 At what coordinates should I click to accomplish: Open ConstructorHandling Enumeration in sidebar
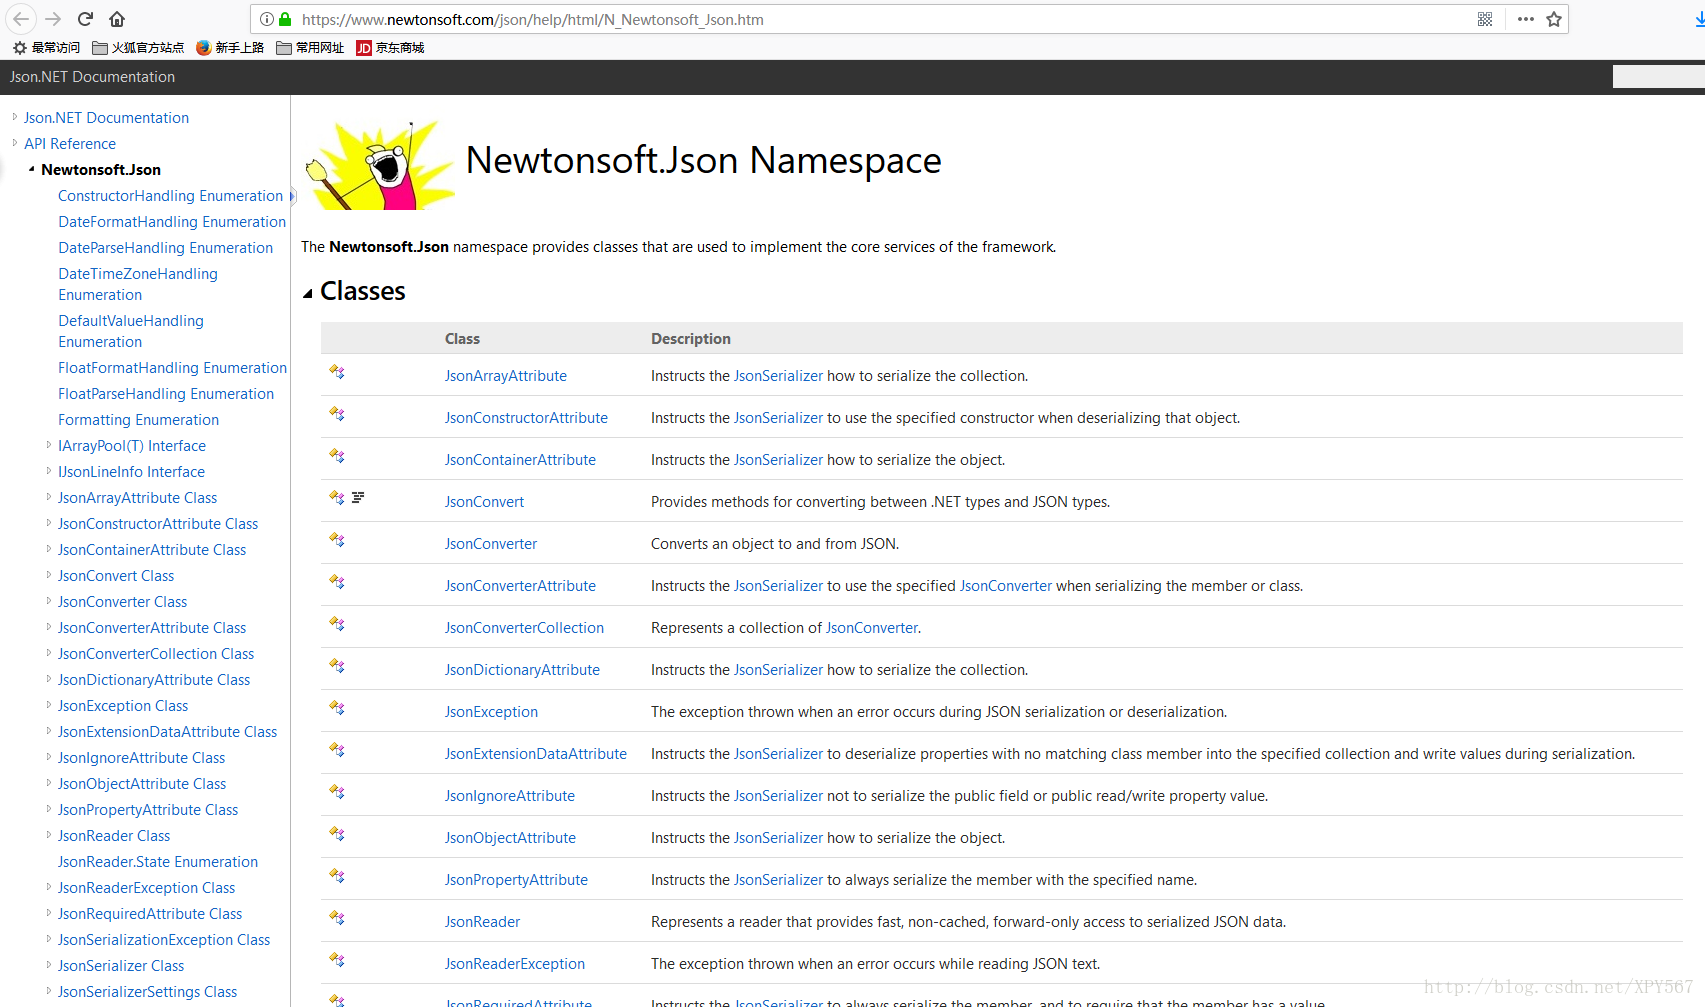point(170,196)
